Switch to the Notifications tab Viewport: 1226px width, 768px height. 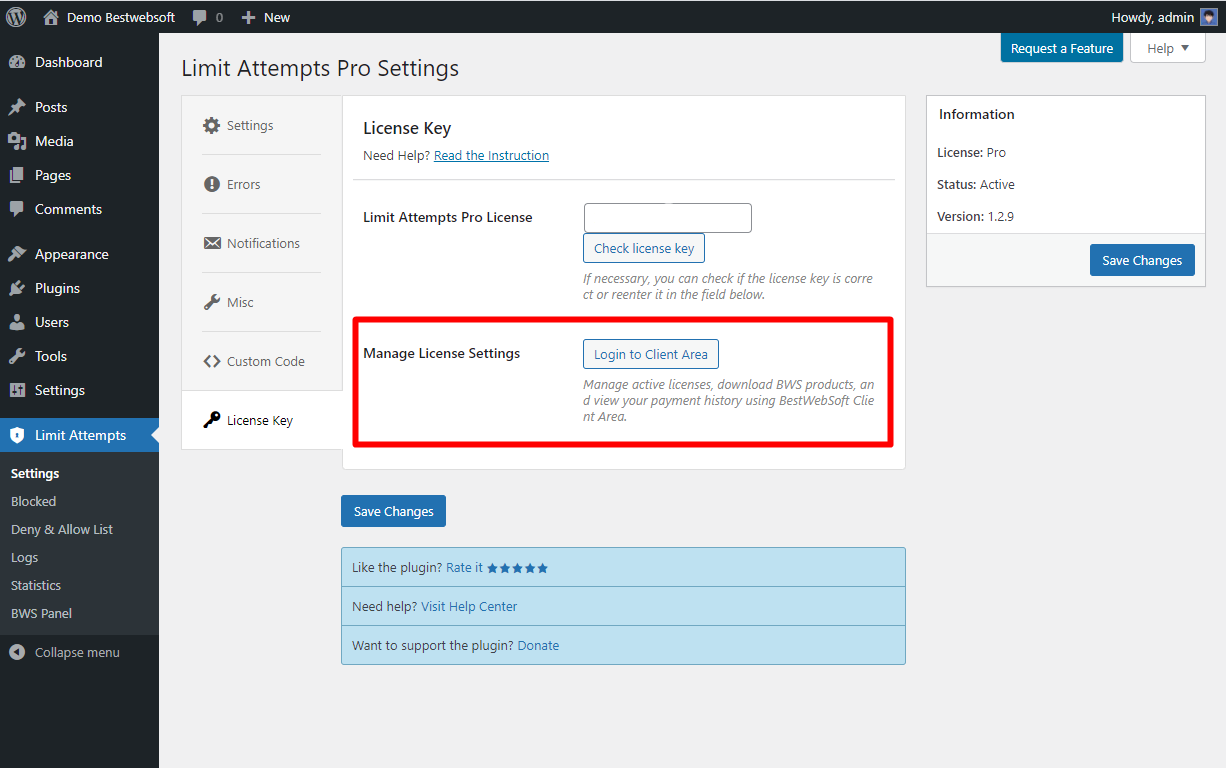(262, 243)
